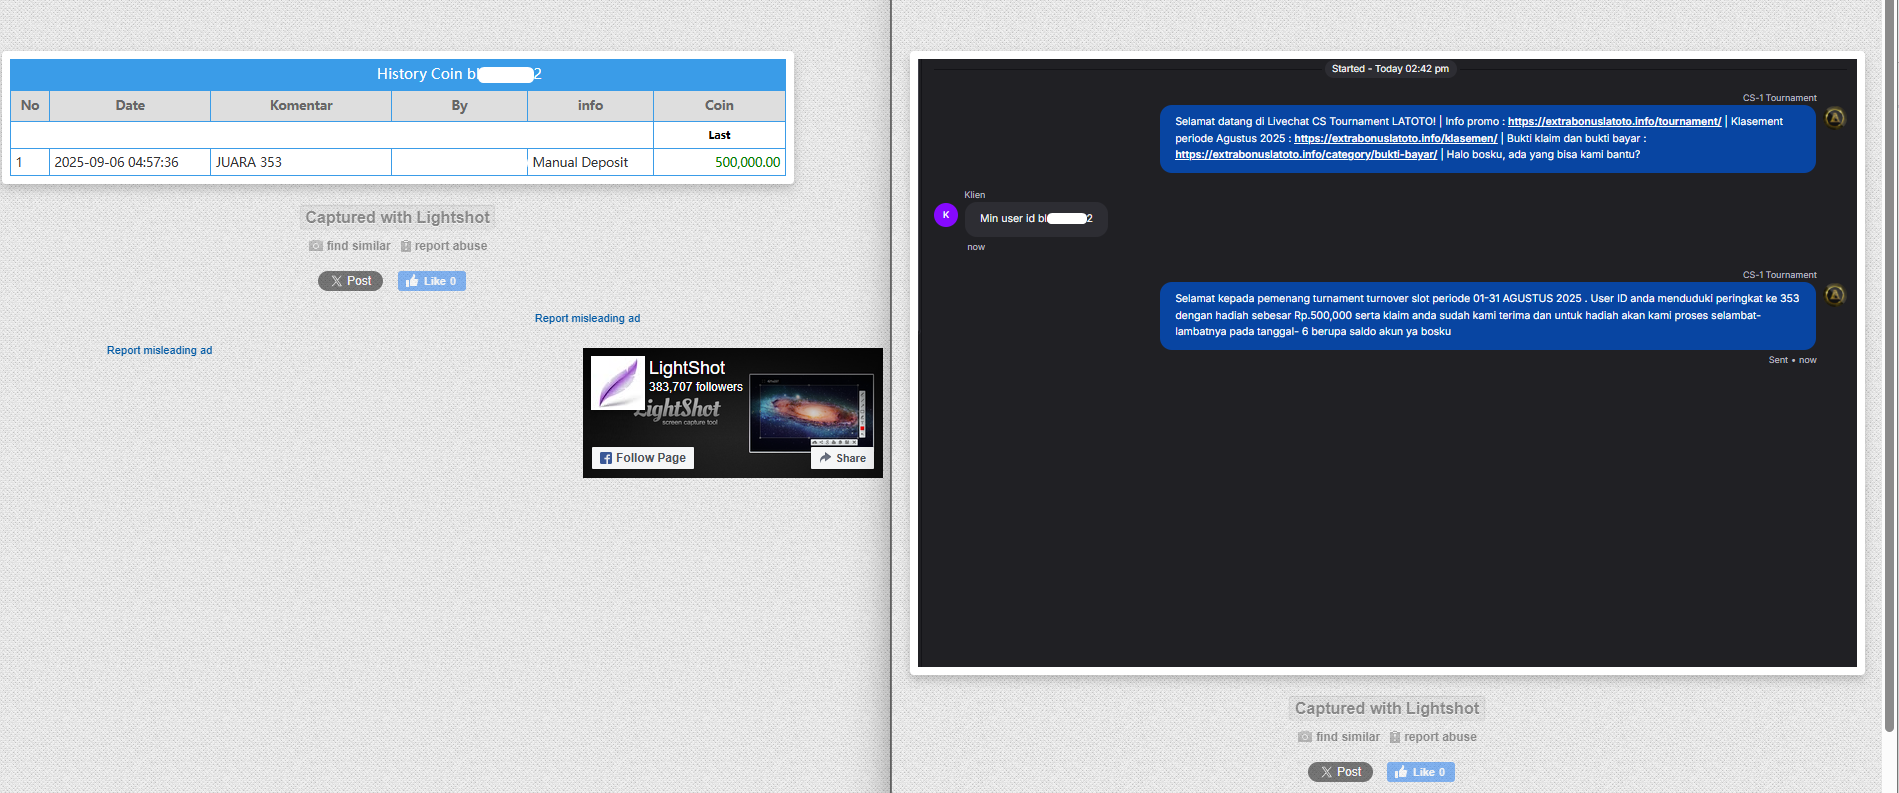Viewport: 1899px width, 793px height.
Task: Click the 'Sent • now' status text
Action: tap(1792, 360)
